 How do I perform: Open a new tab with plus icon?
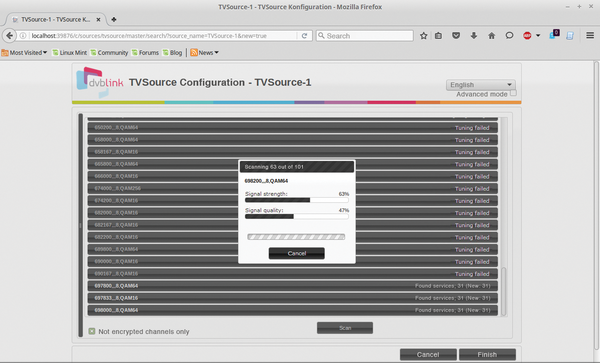point(114,19)
